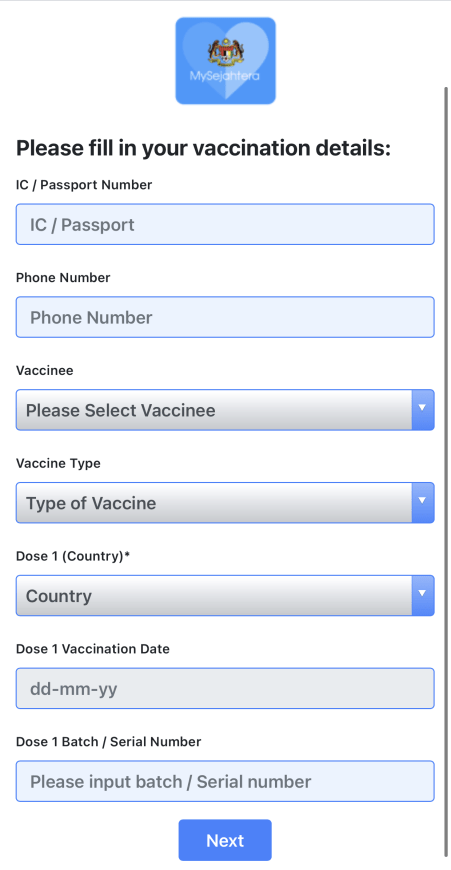451x870 pixels.
Task: Focus the IC / Passport input field
Action: coord(225,224)
